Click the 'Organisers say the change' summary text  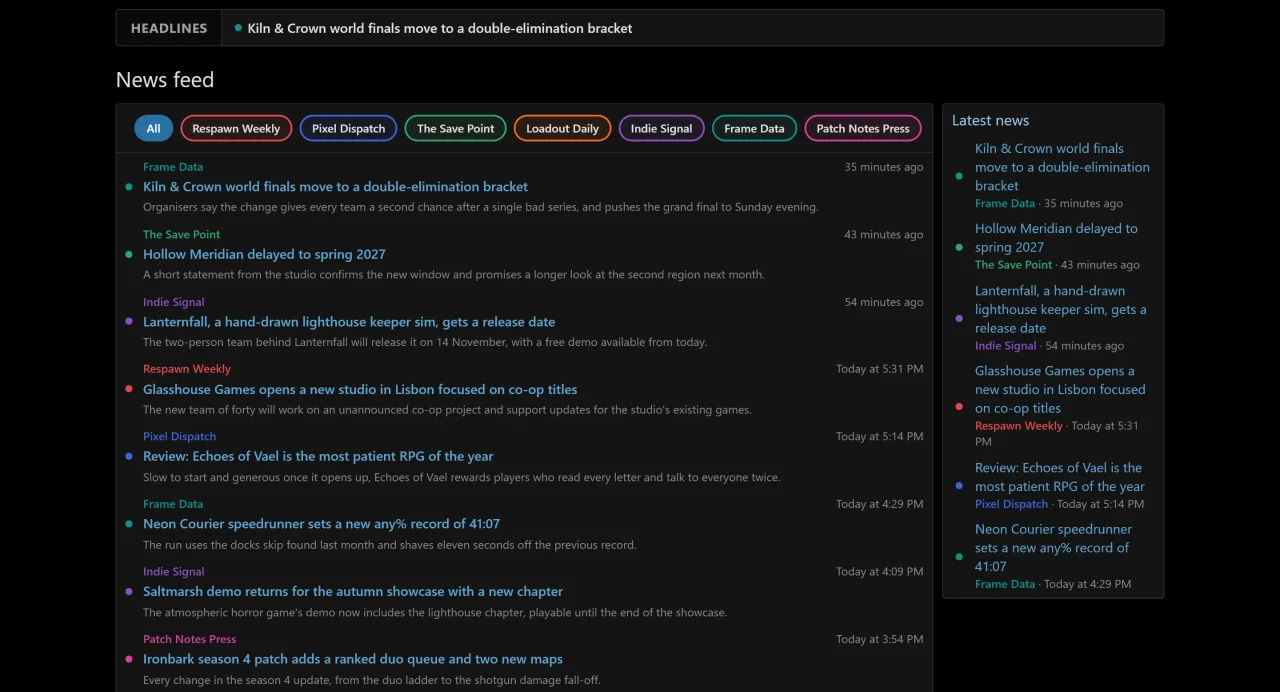[480, 207]
